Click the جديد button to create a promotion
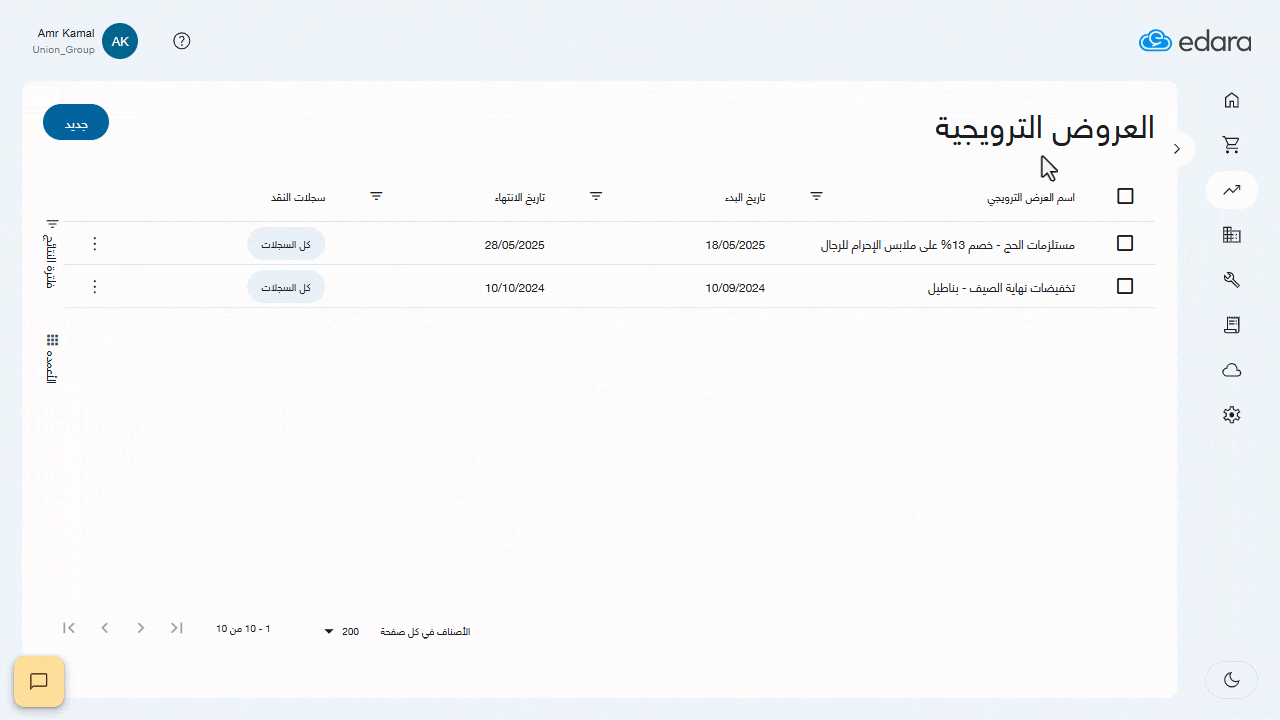The image size is (1280, 720). click(x=75, y=121)
